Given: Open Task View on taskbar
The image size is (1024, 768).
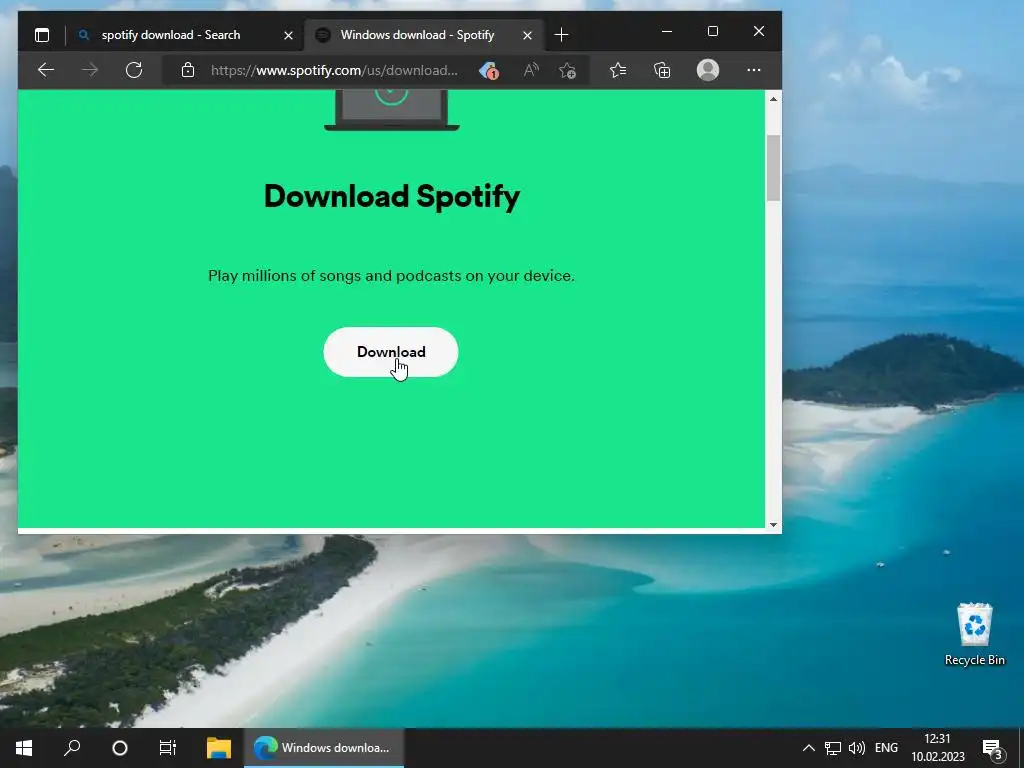Looking at the screenshot, I should point(168,748).
